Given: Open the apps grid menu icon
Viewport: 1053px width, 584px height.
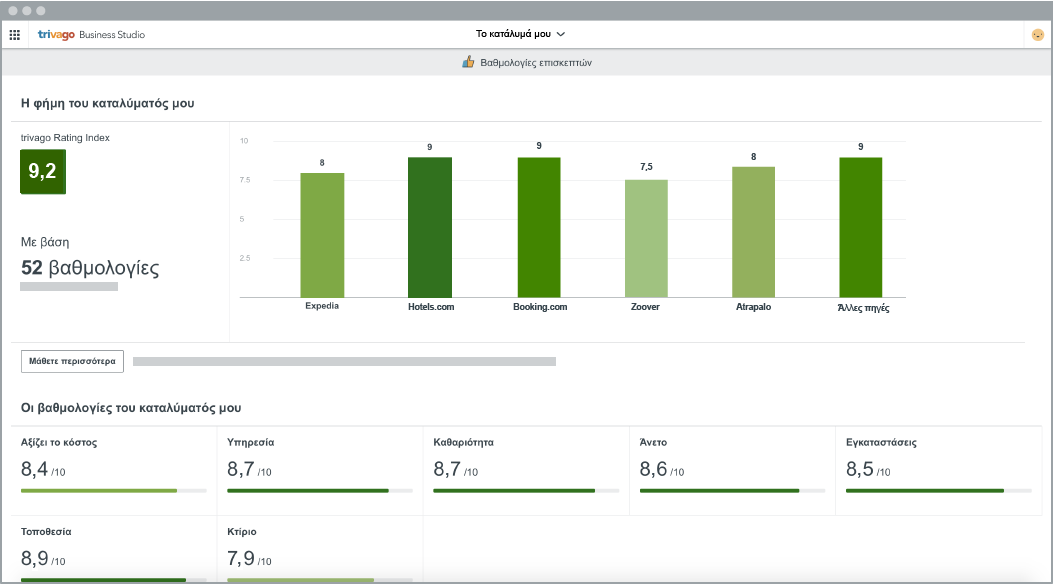Looking at the screenshot, I should pyautogui.click(x=15, y=35).
